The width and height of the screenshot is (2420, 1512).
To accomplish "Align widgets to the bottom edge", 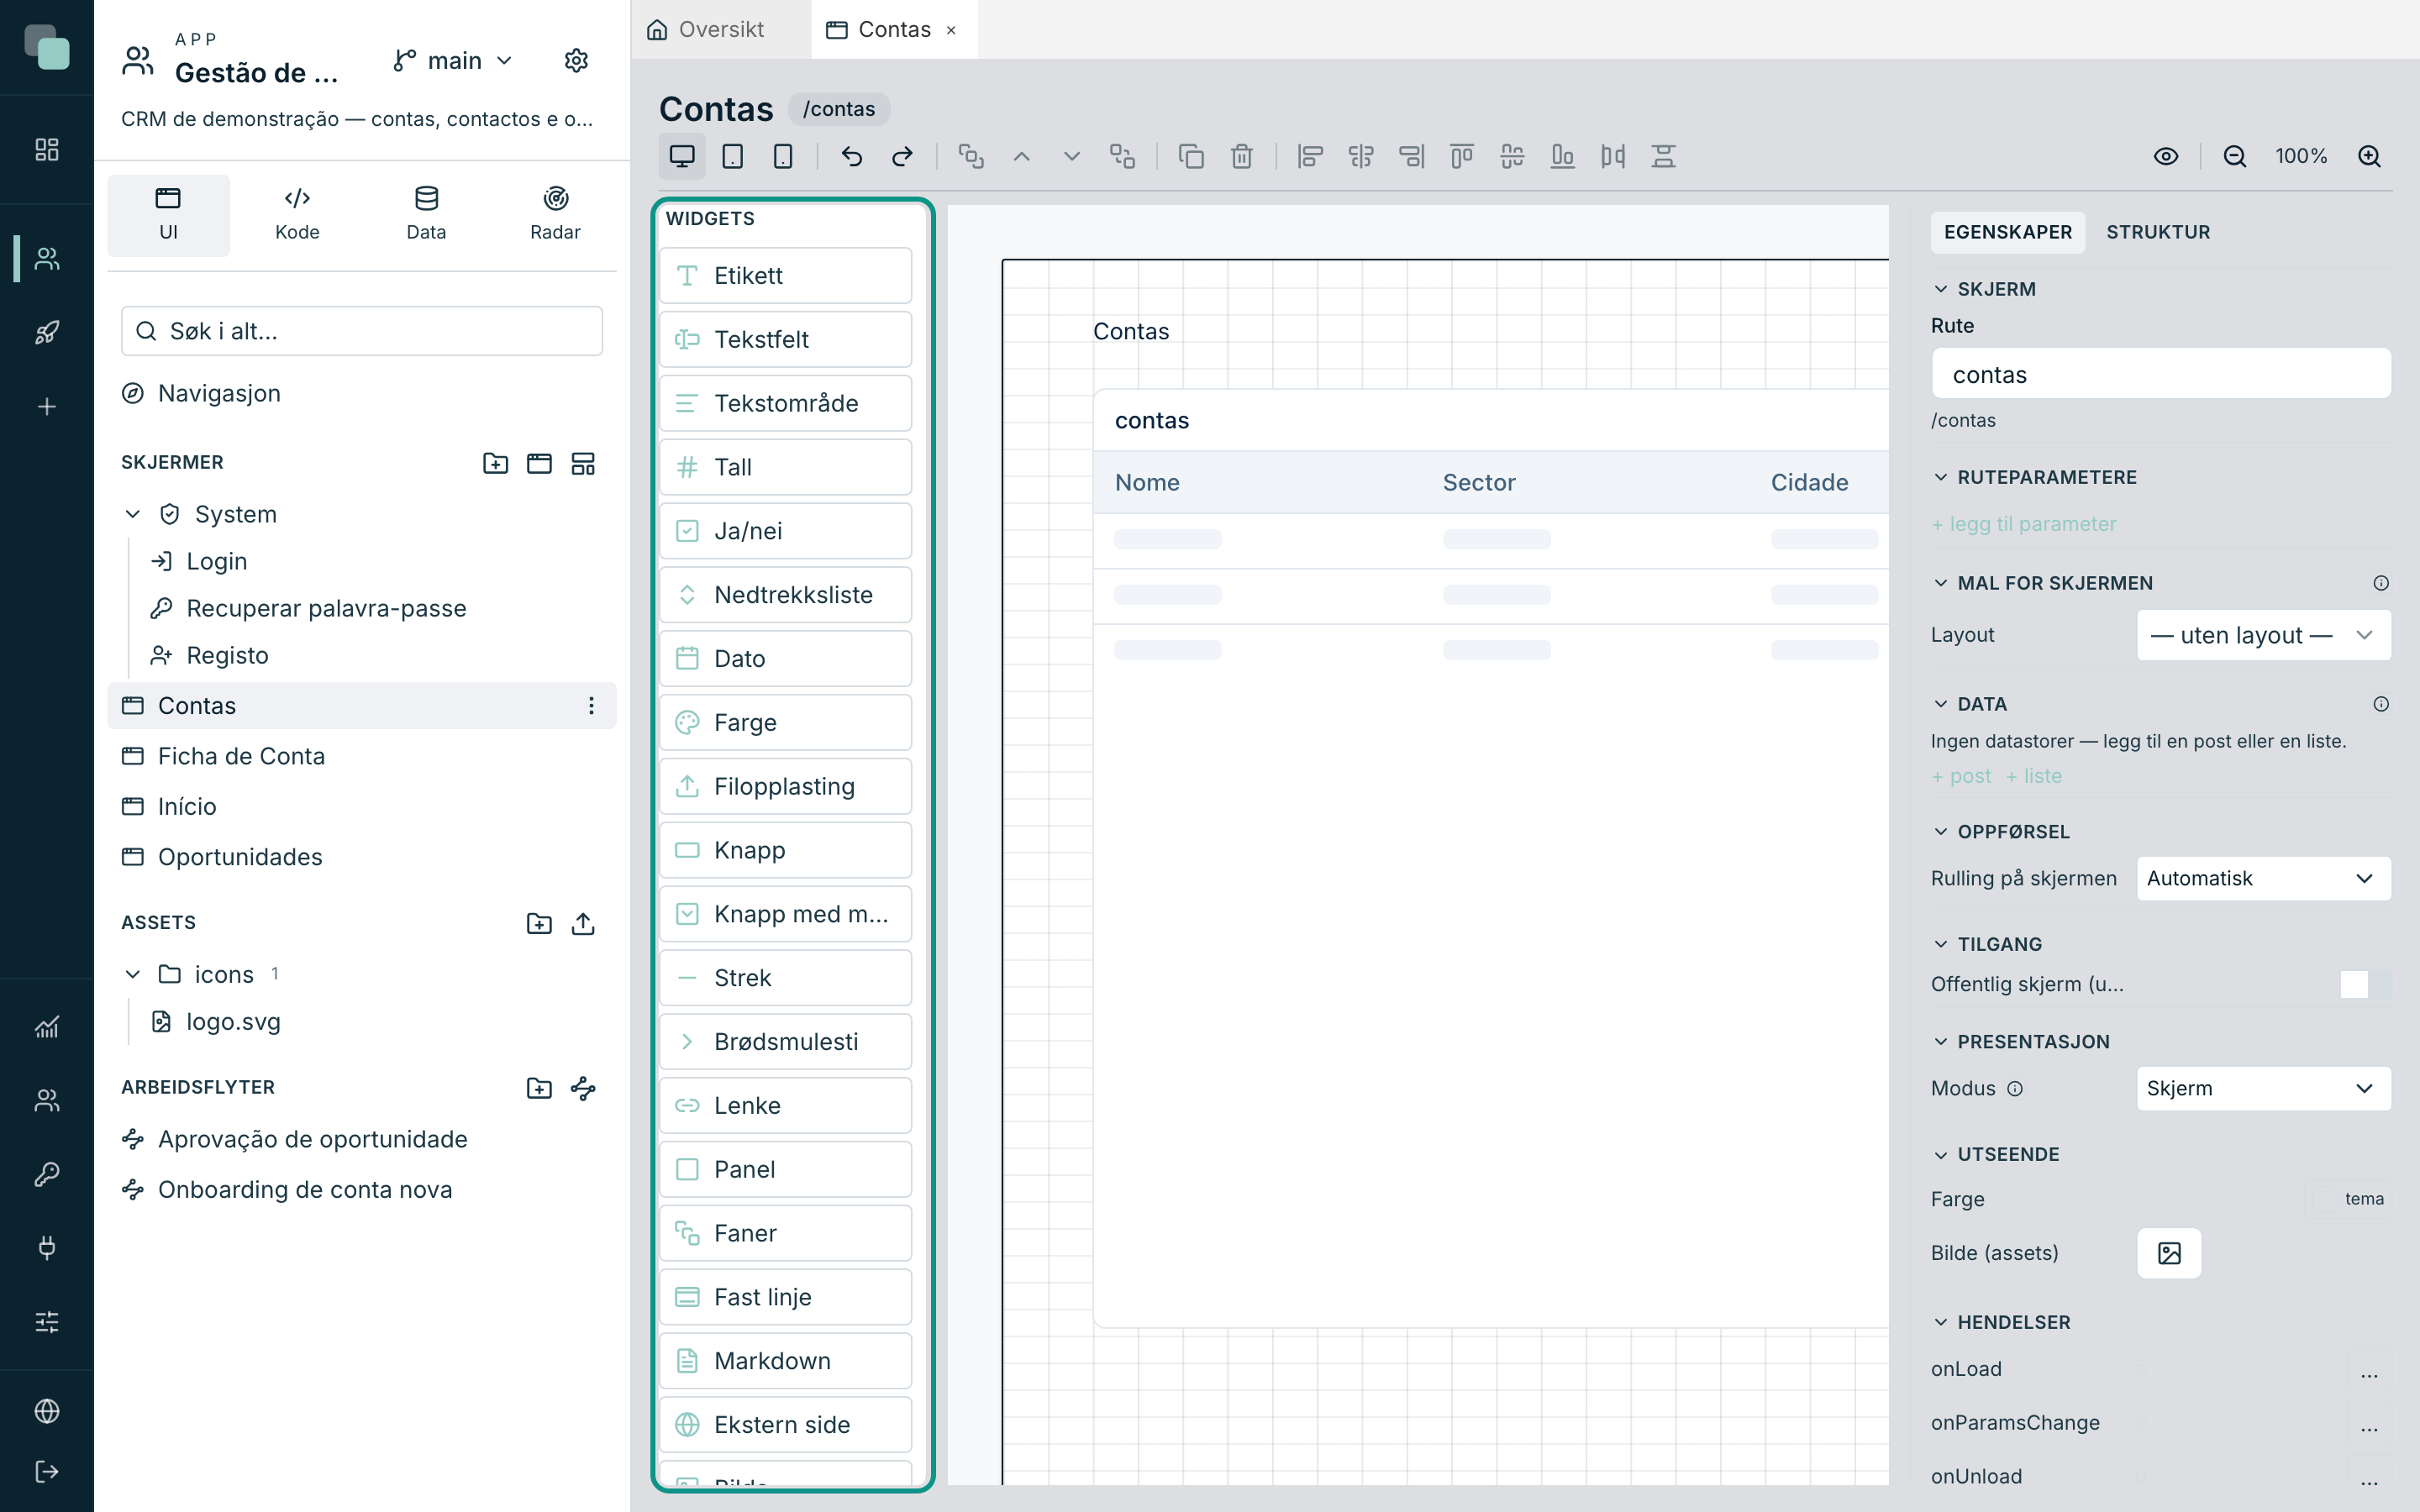I will point(1562,156).
